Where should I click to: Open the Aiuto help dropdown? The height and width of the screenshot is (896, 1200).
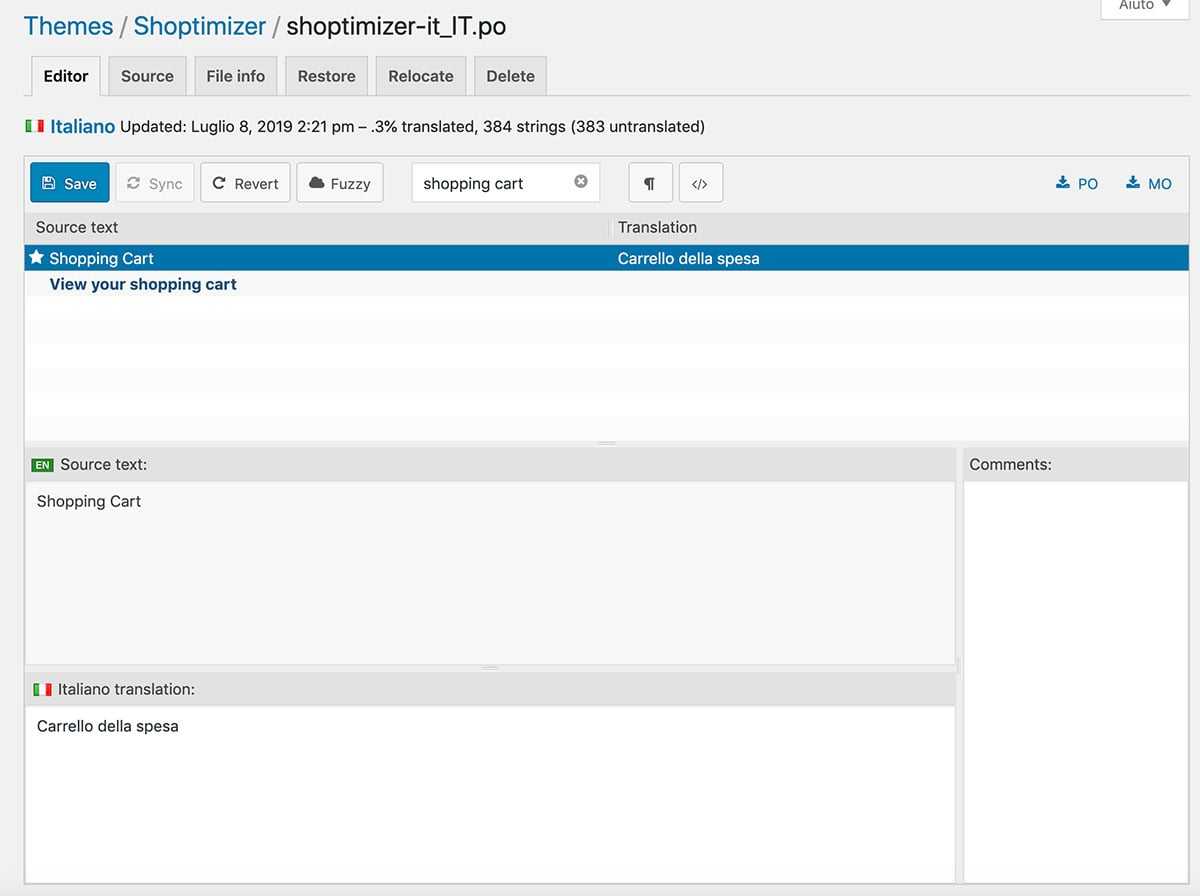click(x=1145, y=6)
